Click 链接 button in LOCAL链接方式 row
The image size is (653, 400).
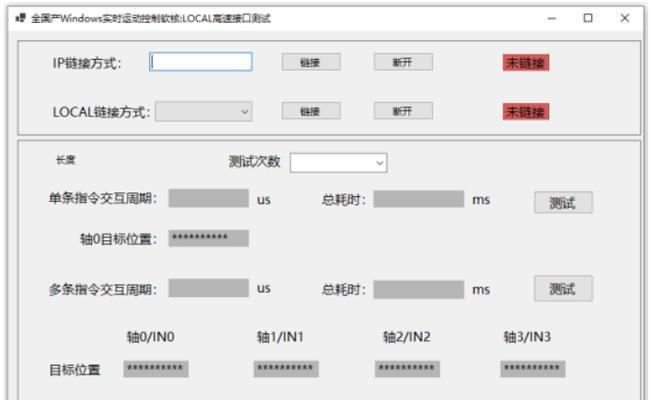pyautogui.click(x=311, y=111)
